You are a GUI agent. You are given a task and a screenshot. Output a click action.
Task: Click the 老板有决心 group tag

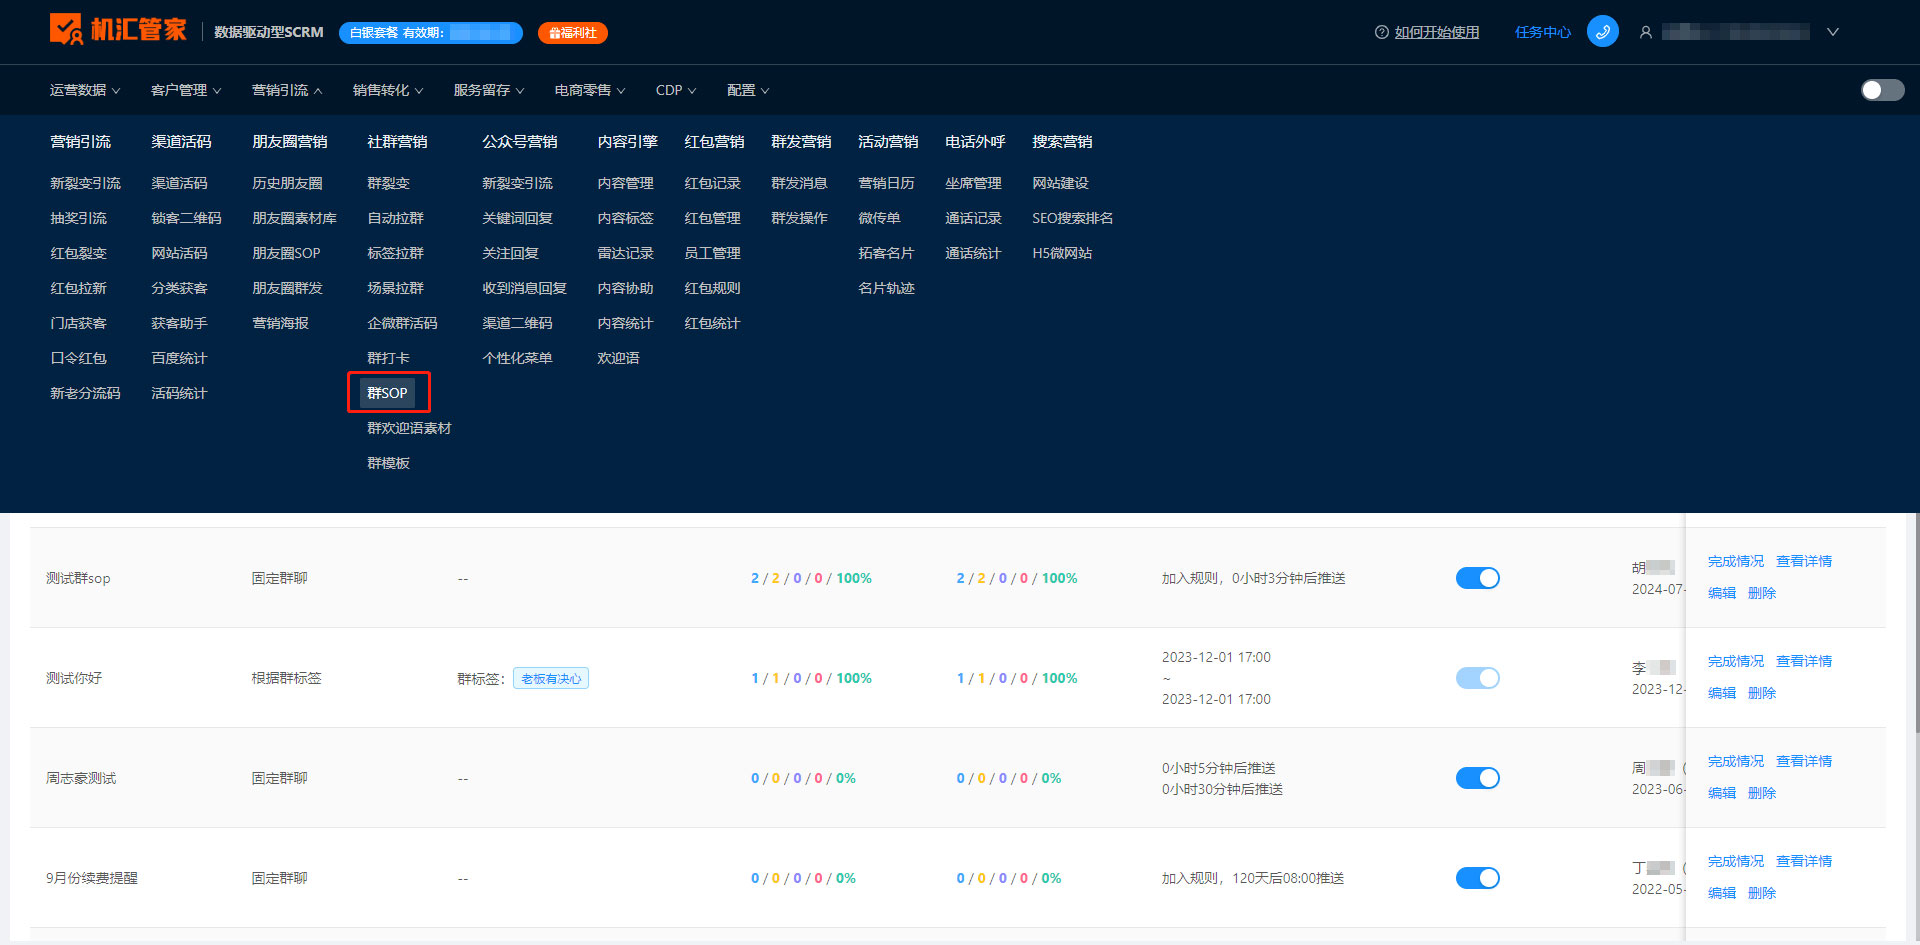point(551,678)
